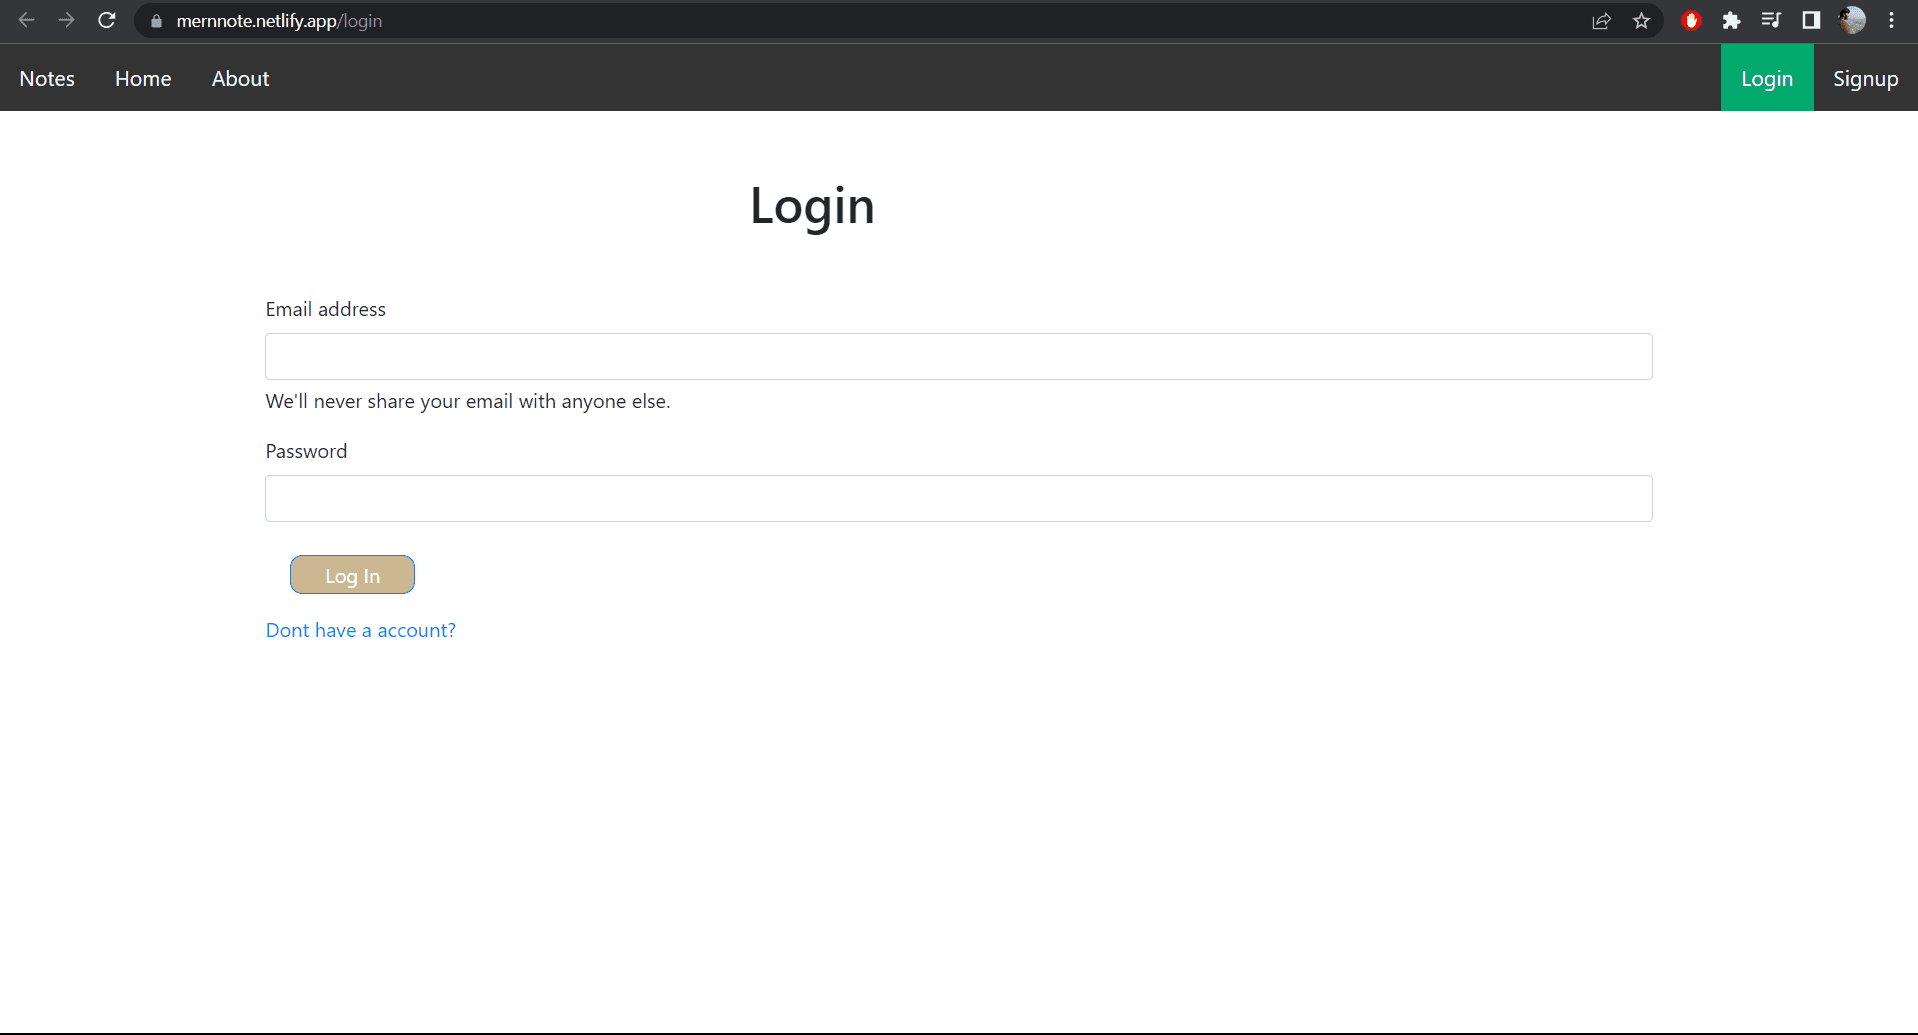Bookmark this page with the star icon
The image size is (1918, 1035).
1641,21
